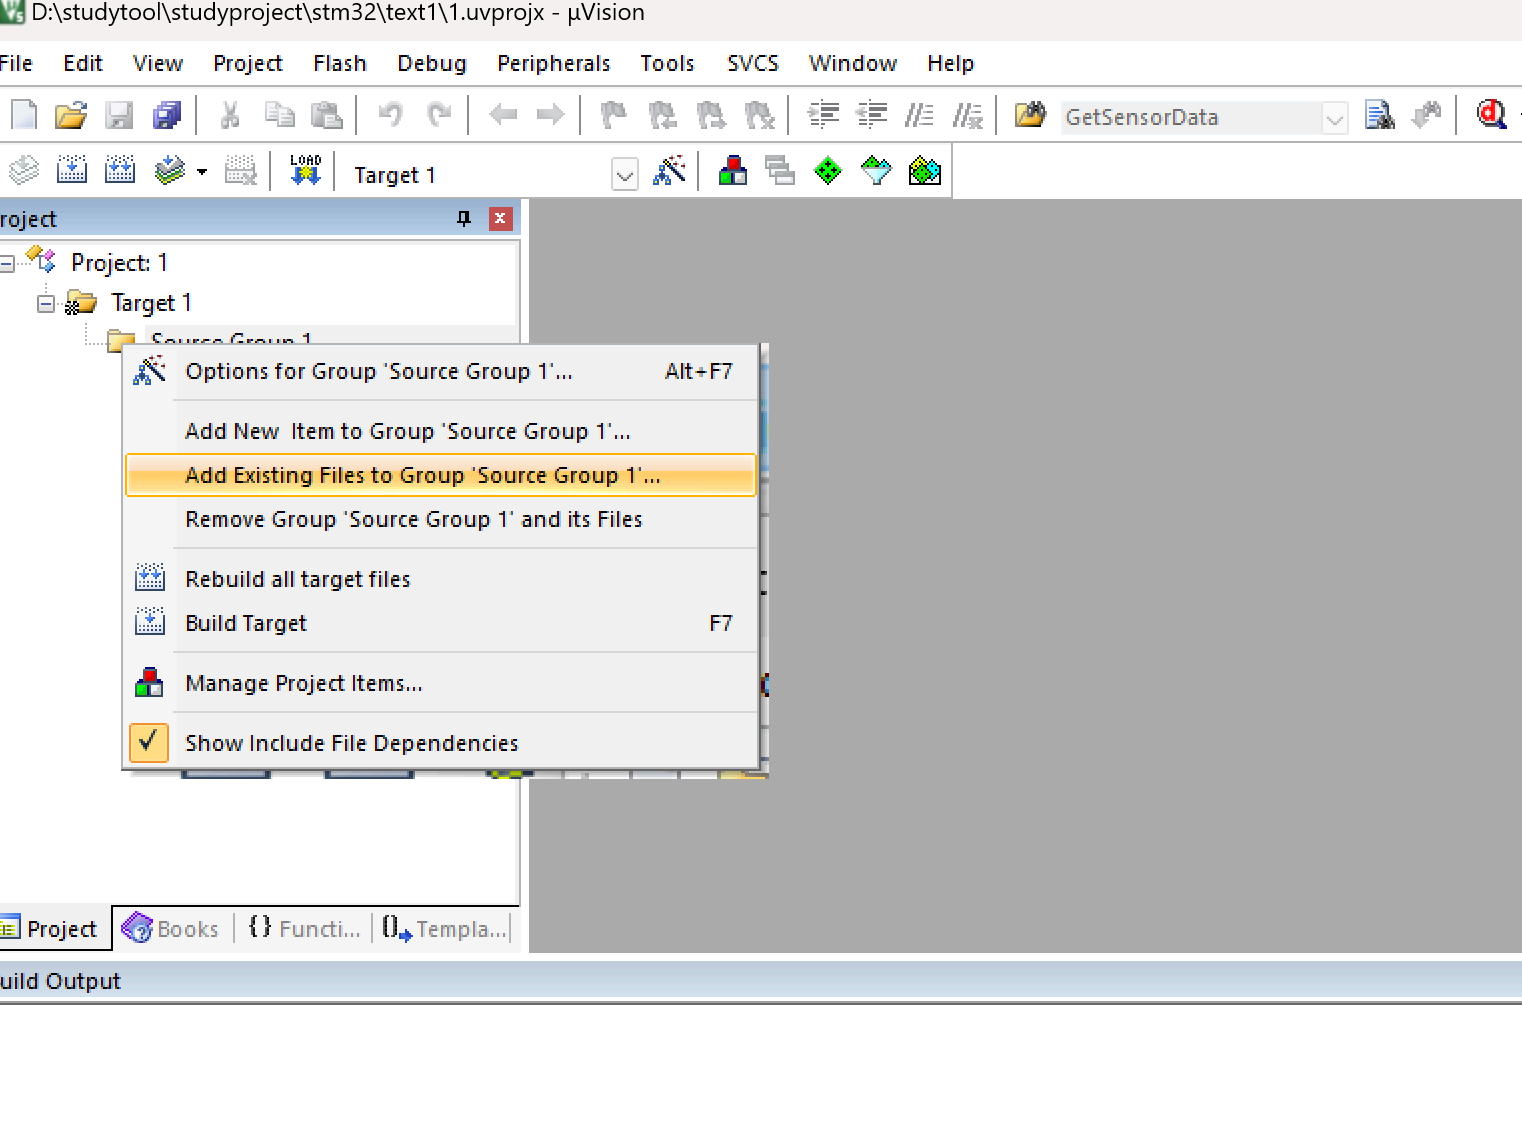Navigate forward with the right arrow
The width and height of the screenshot is (1522, 1133).
(551, 116)
